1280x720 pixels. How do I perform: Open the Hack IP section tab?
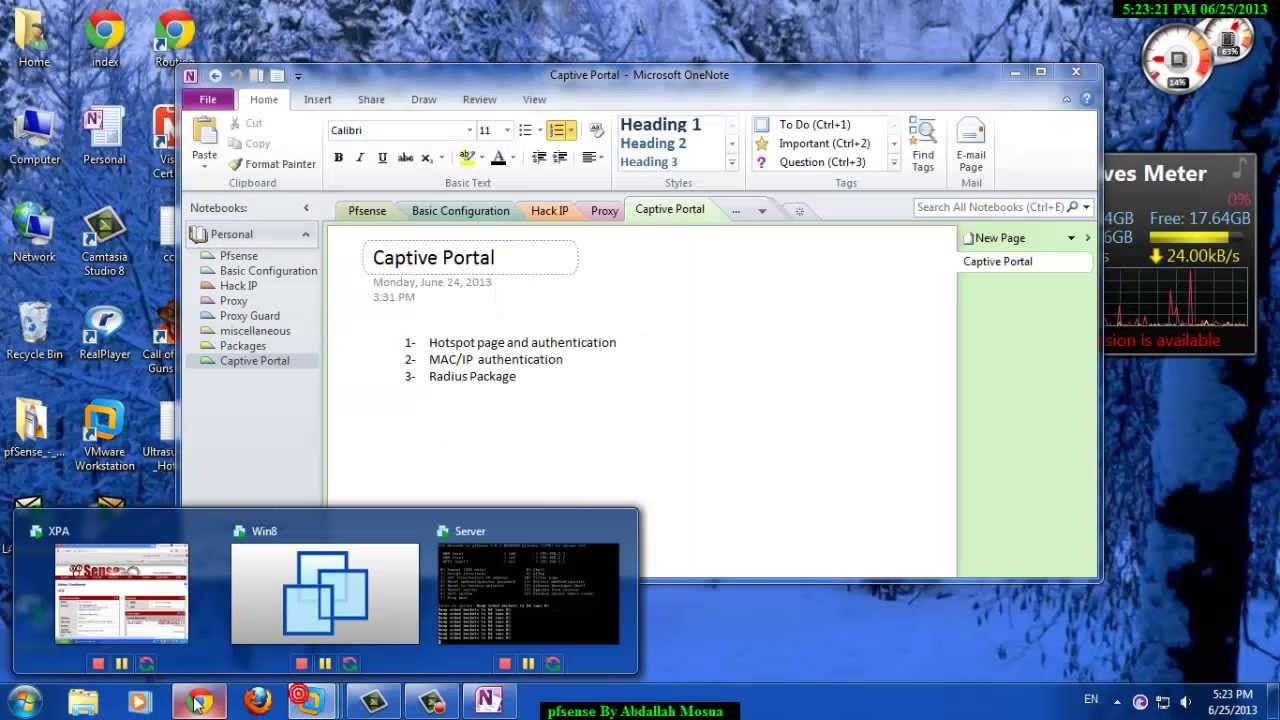[x=549, y=211]
